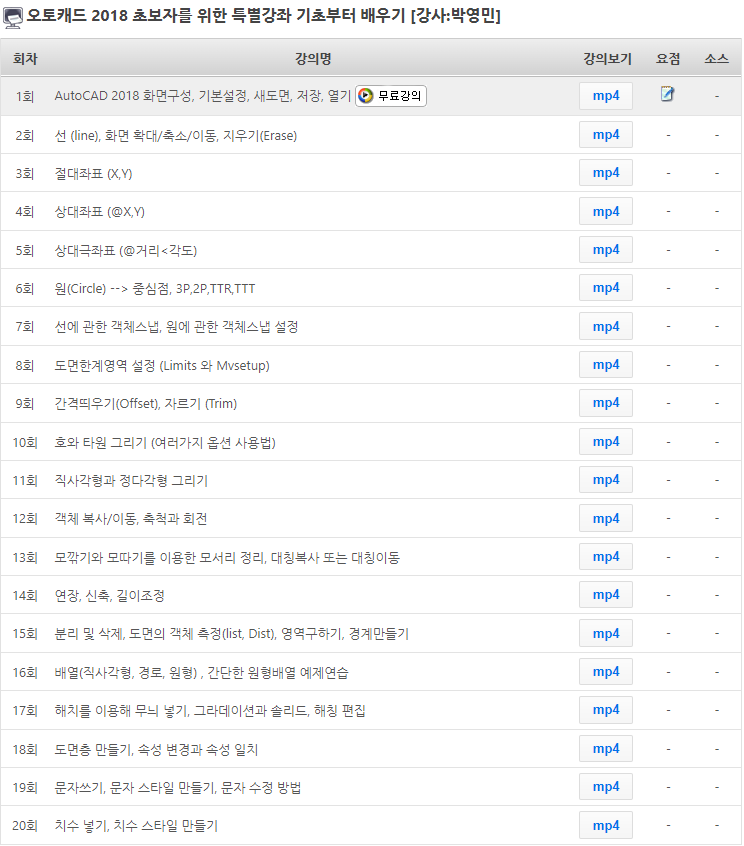
Task: Play mp4 for 4회 상대좌표
Action: click(606, 212)
